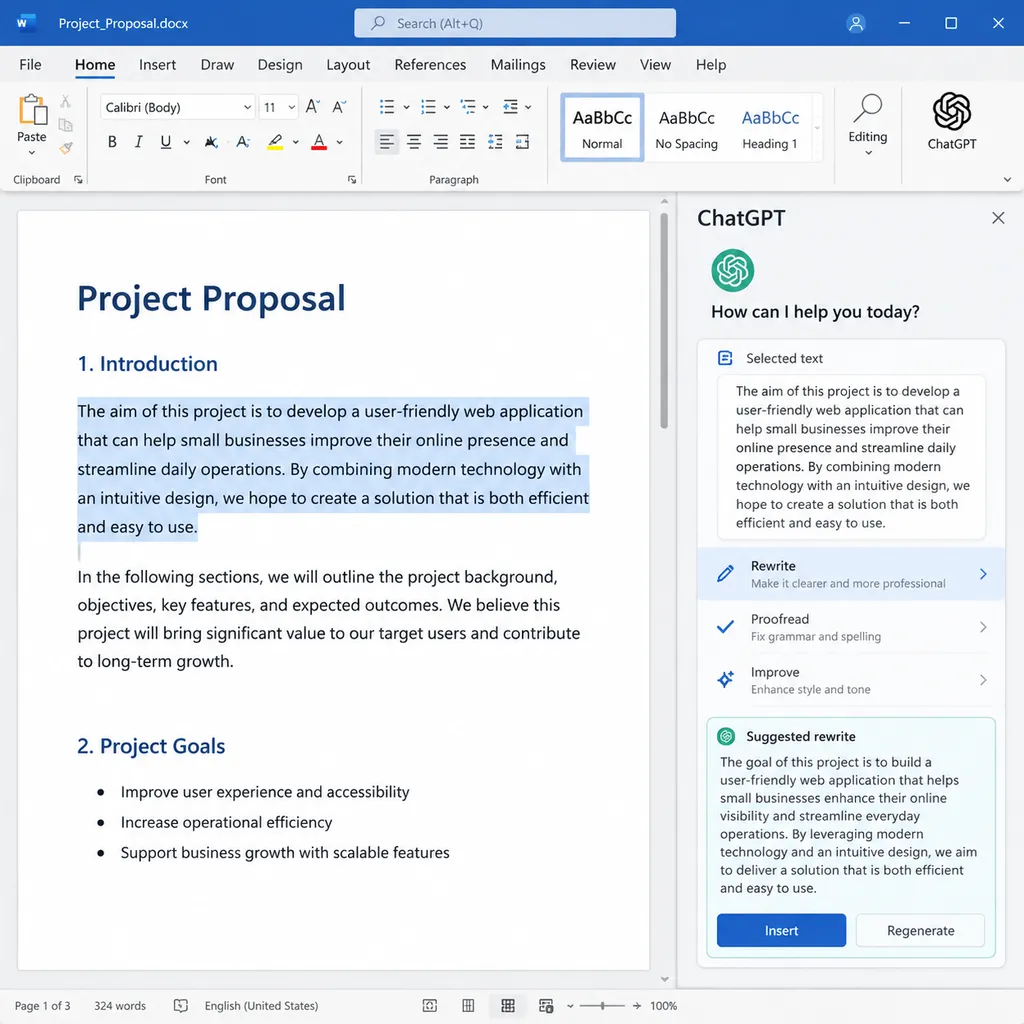This screenshot has width=1024, height=1024.
Task: Click the Regenerate button
Action: click(920, 931)
